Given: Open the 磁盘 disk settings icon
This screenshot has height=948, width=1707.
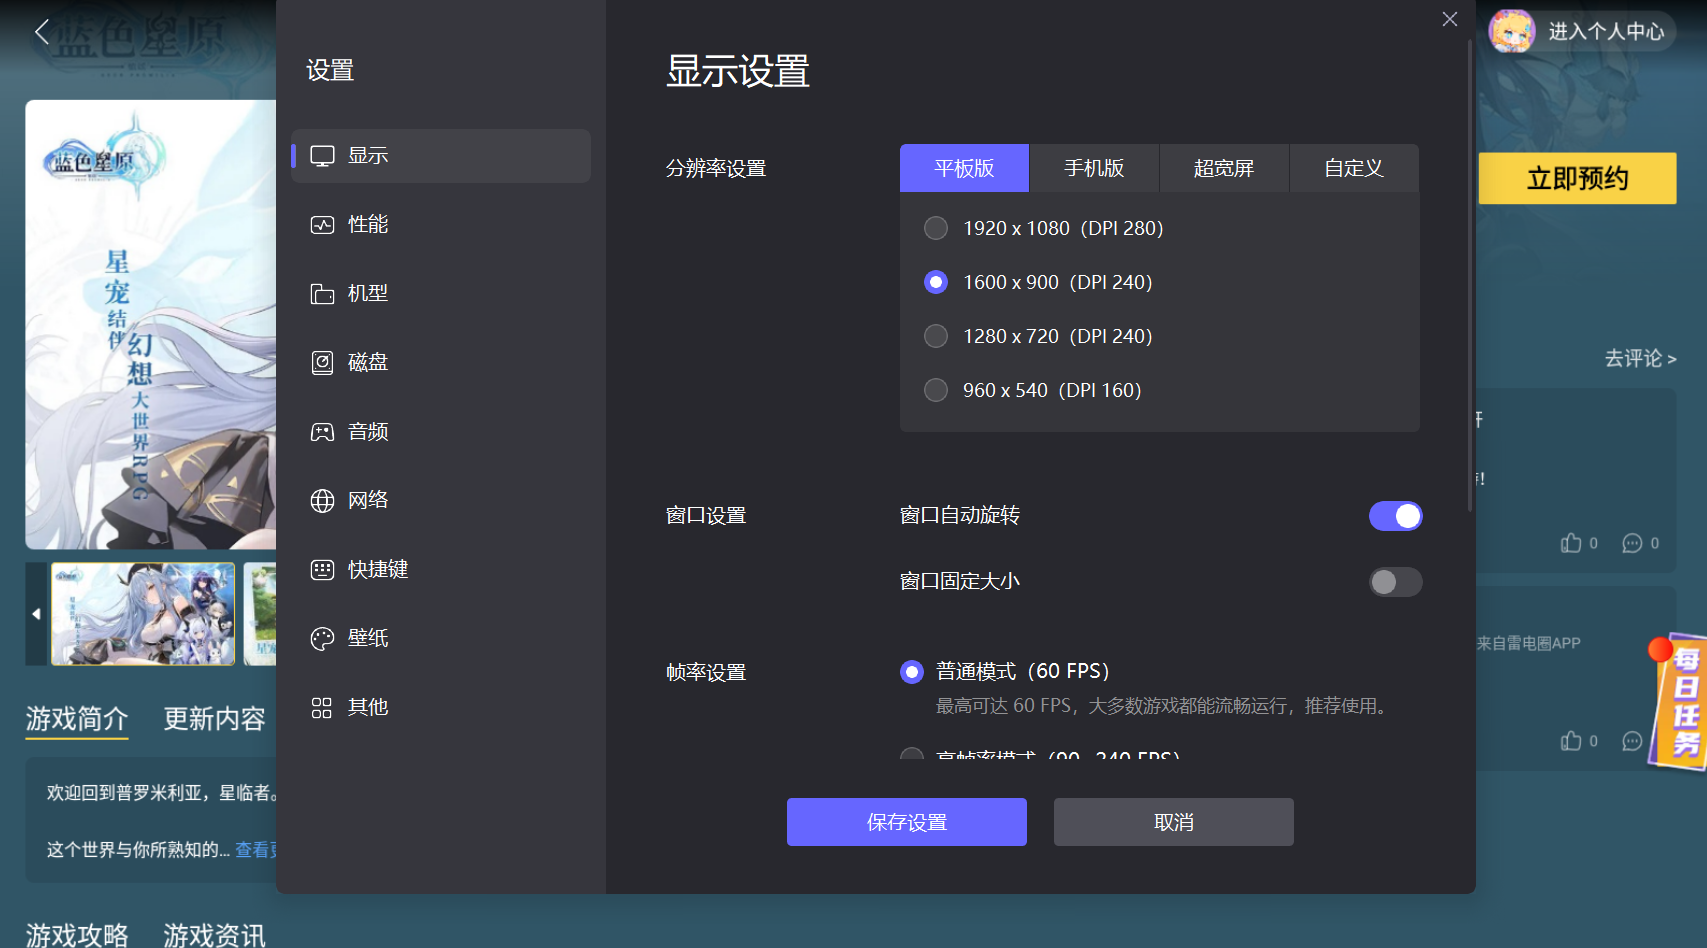Looking at the screenshot, I should click(x=322, y=363).
